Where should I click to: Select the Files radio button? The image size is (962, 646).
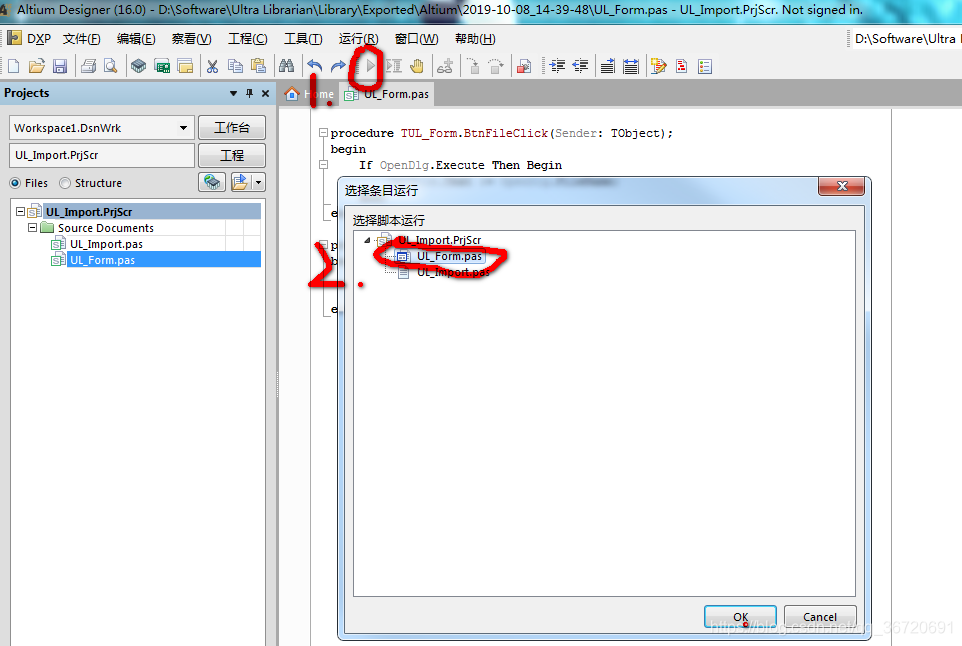coord(15,183)
